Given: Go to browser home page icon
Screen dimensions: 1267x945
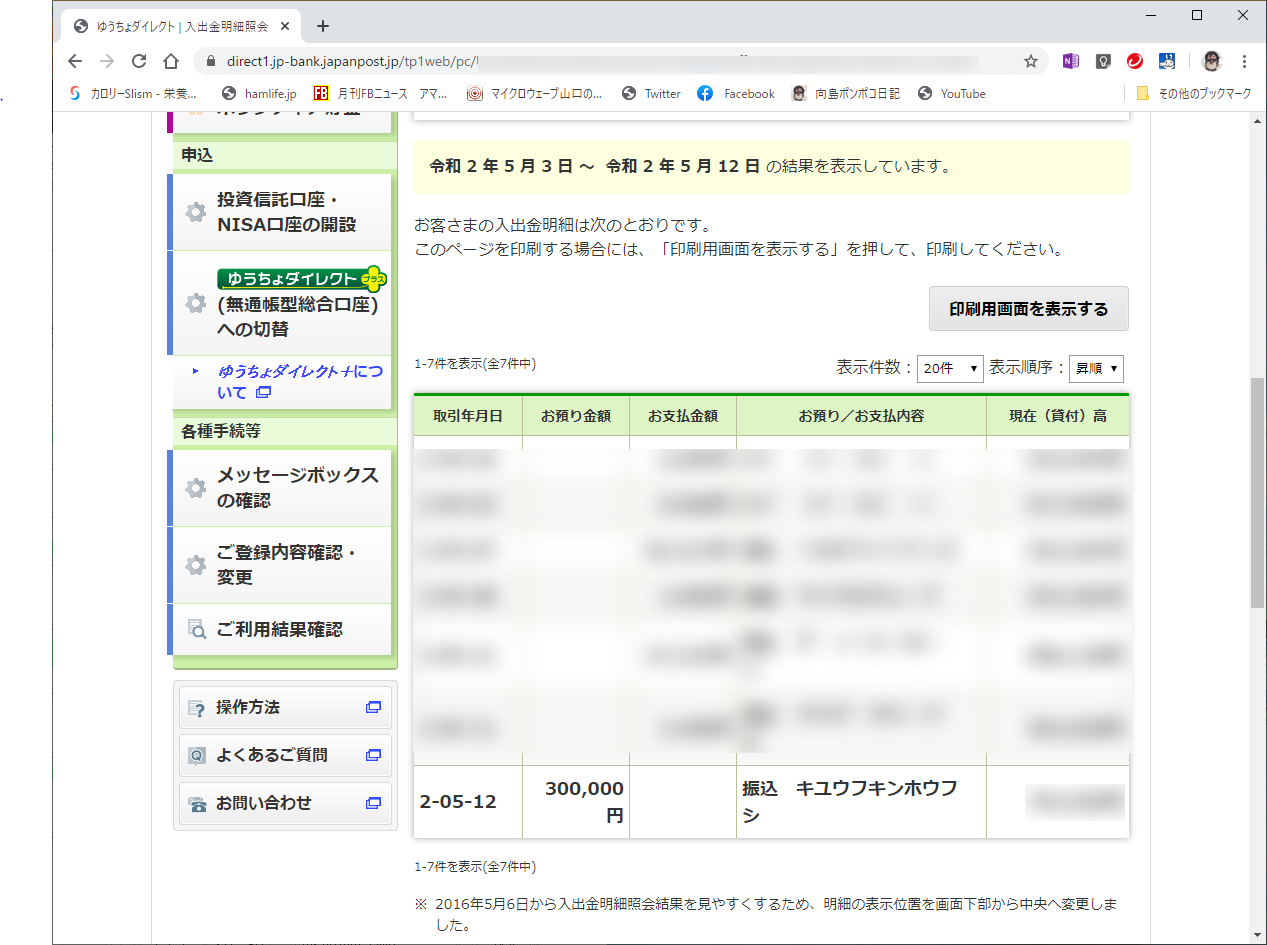Looking at the screenshot, I should click(171, 61).
